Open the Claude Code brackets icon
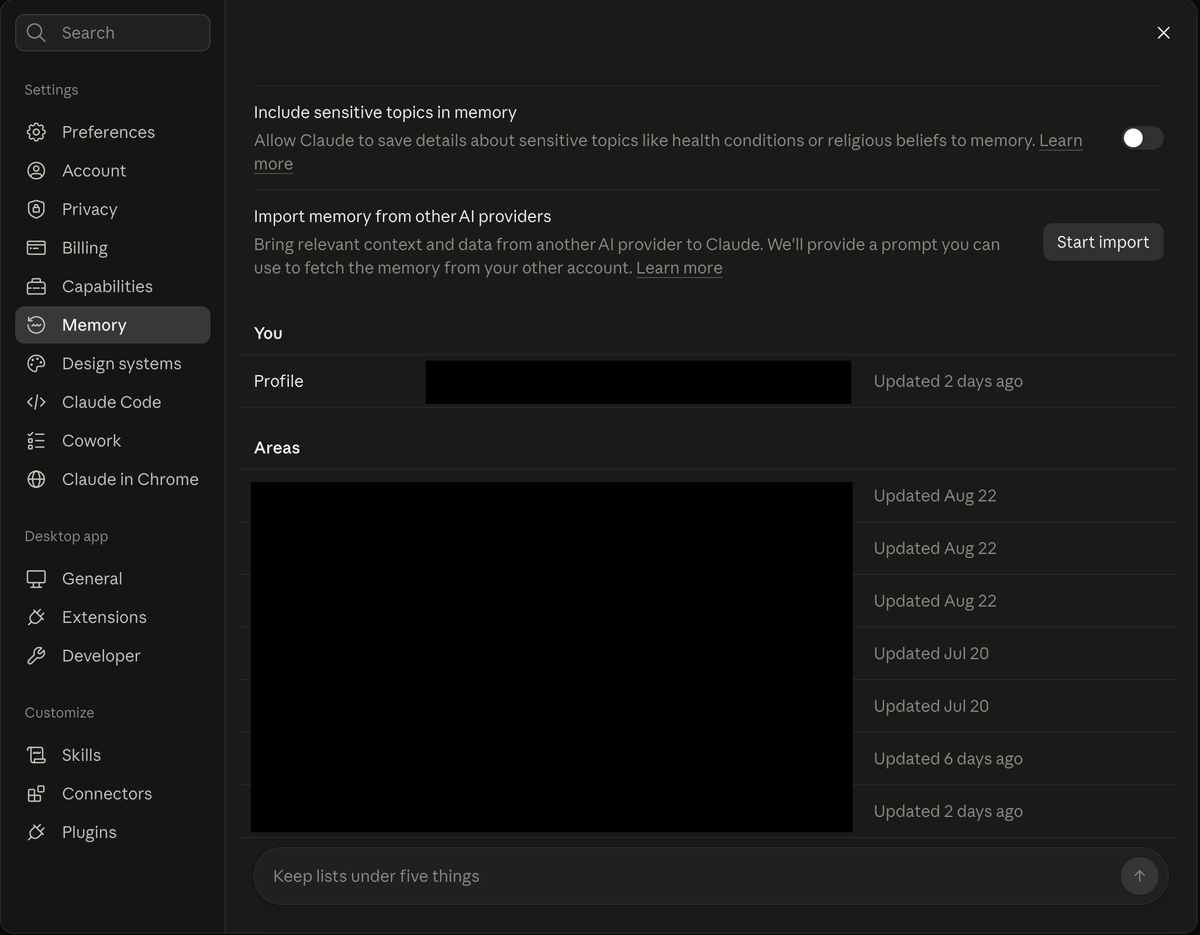Viewport: 1200px width, 935px height. [x=36, y=402]
